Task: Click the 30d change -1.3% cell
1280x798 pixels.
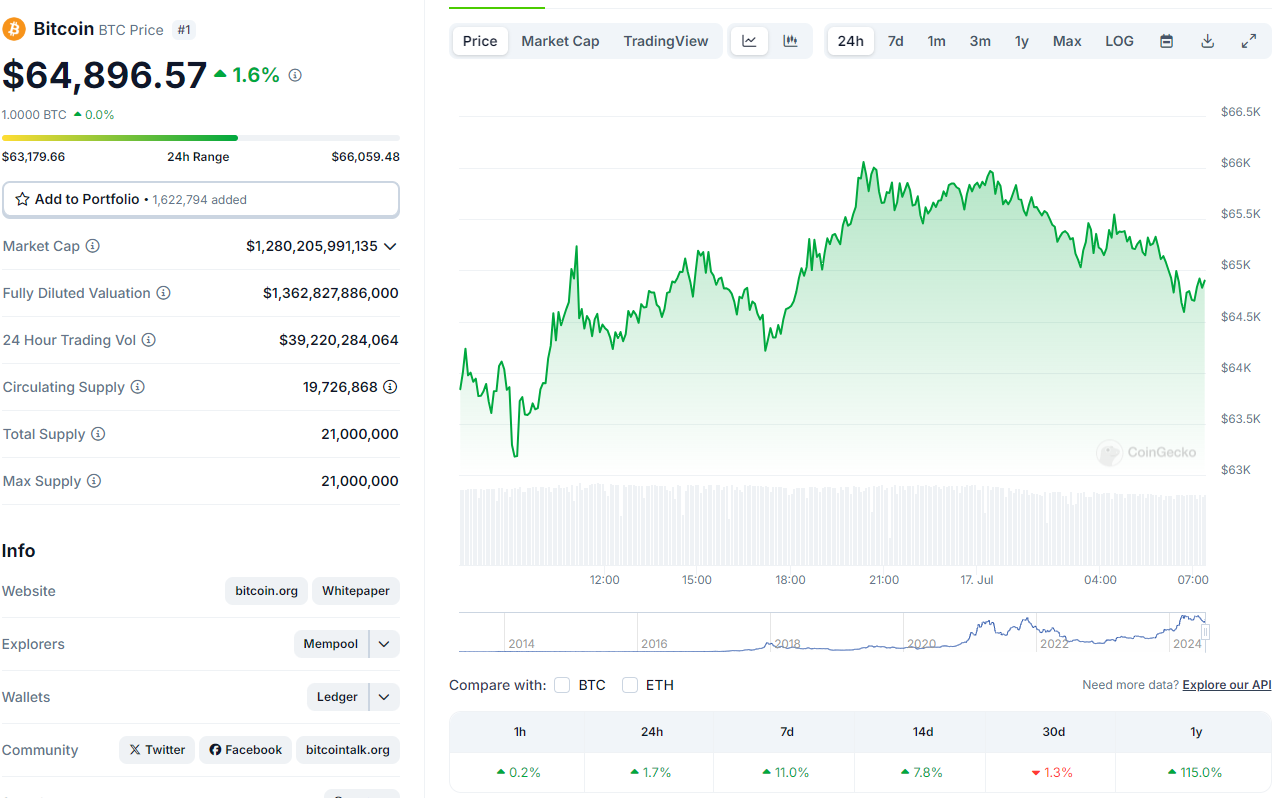Action: 1054,772
